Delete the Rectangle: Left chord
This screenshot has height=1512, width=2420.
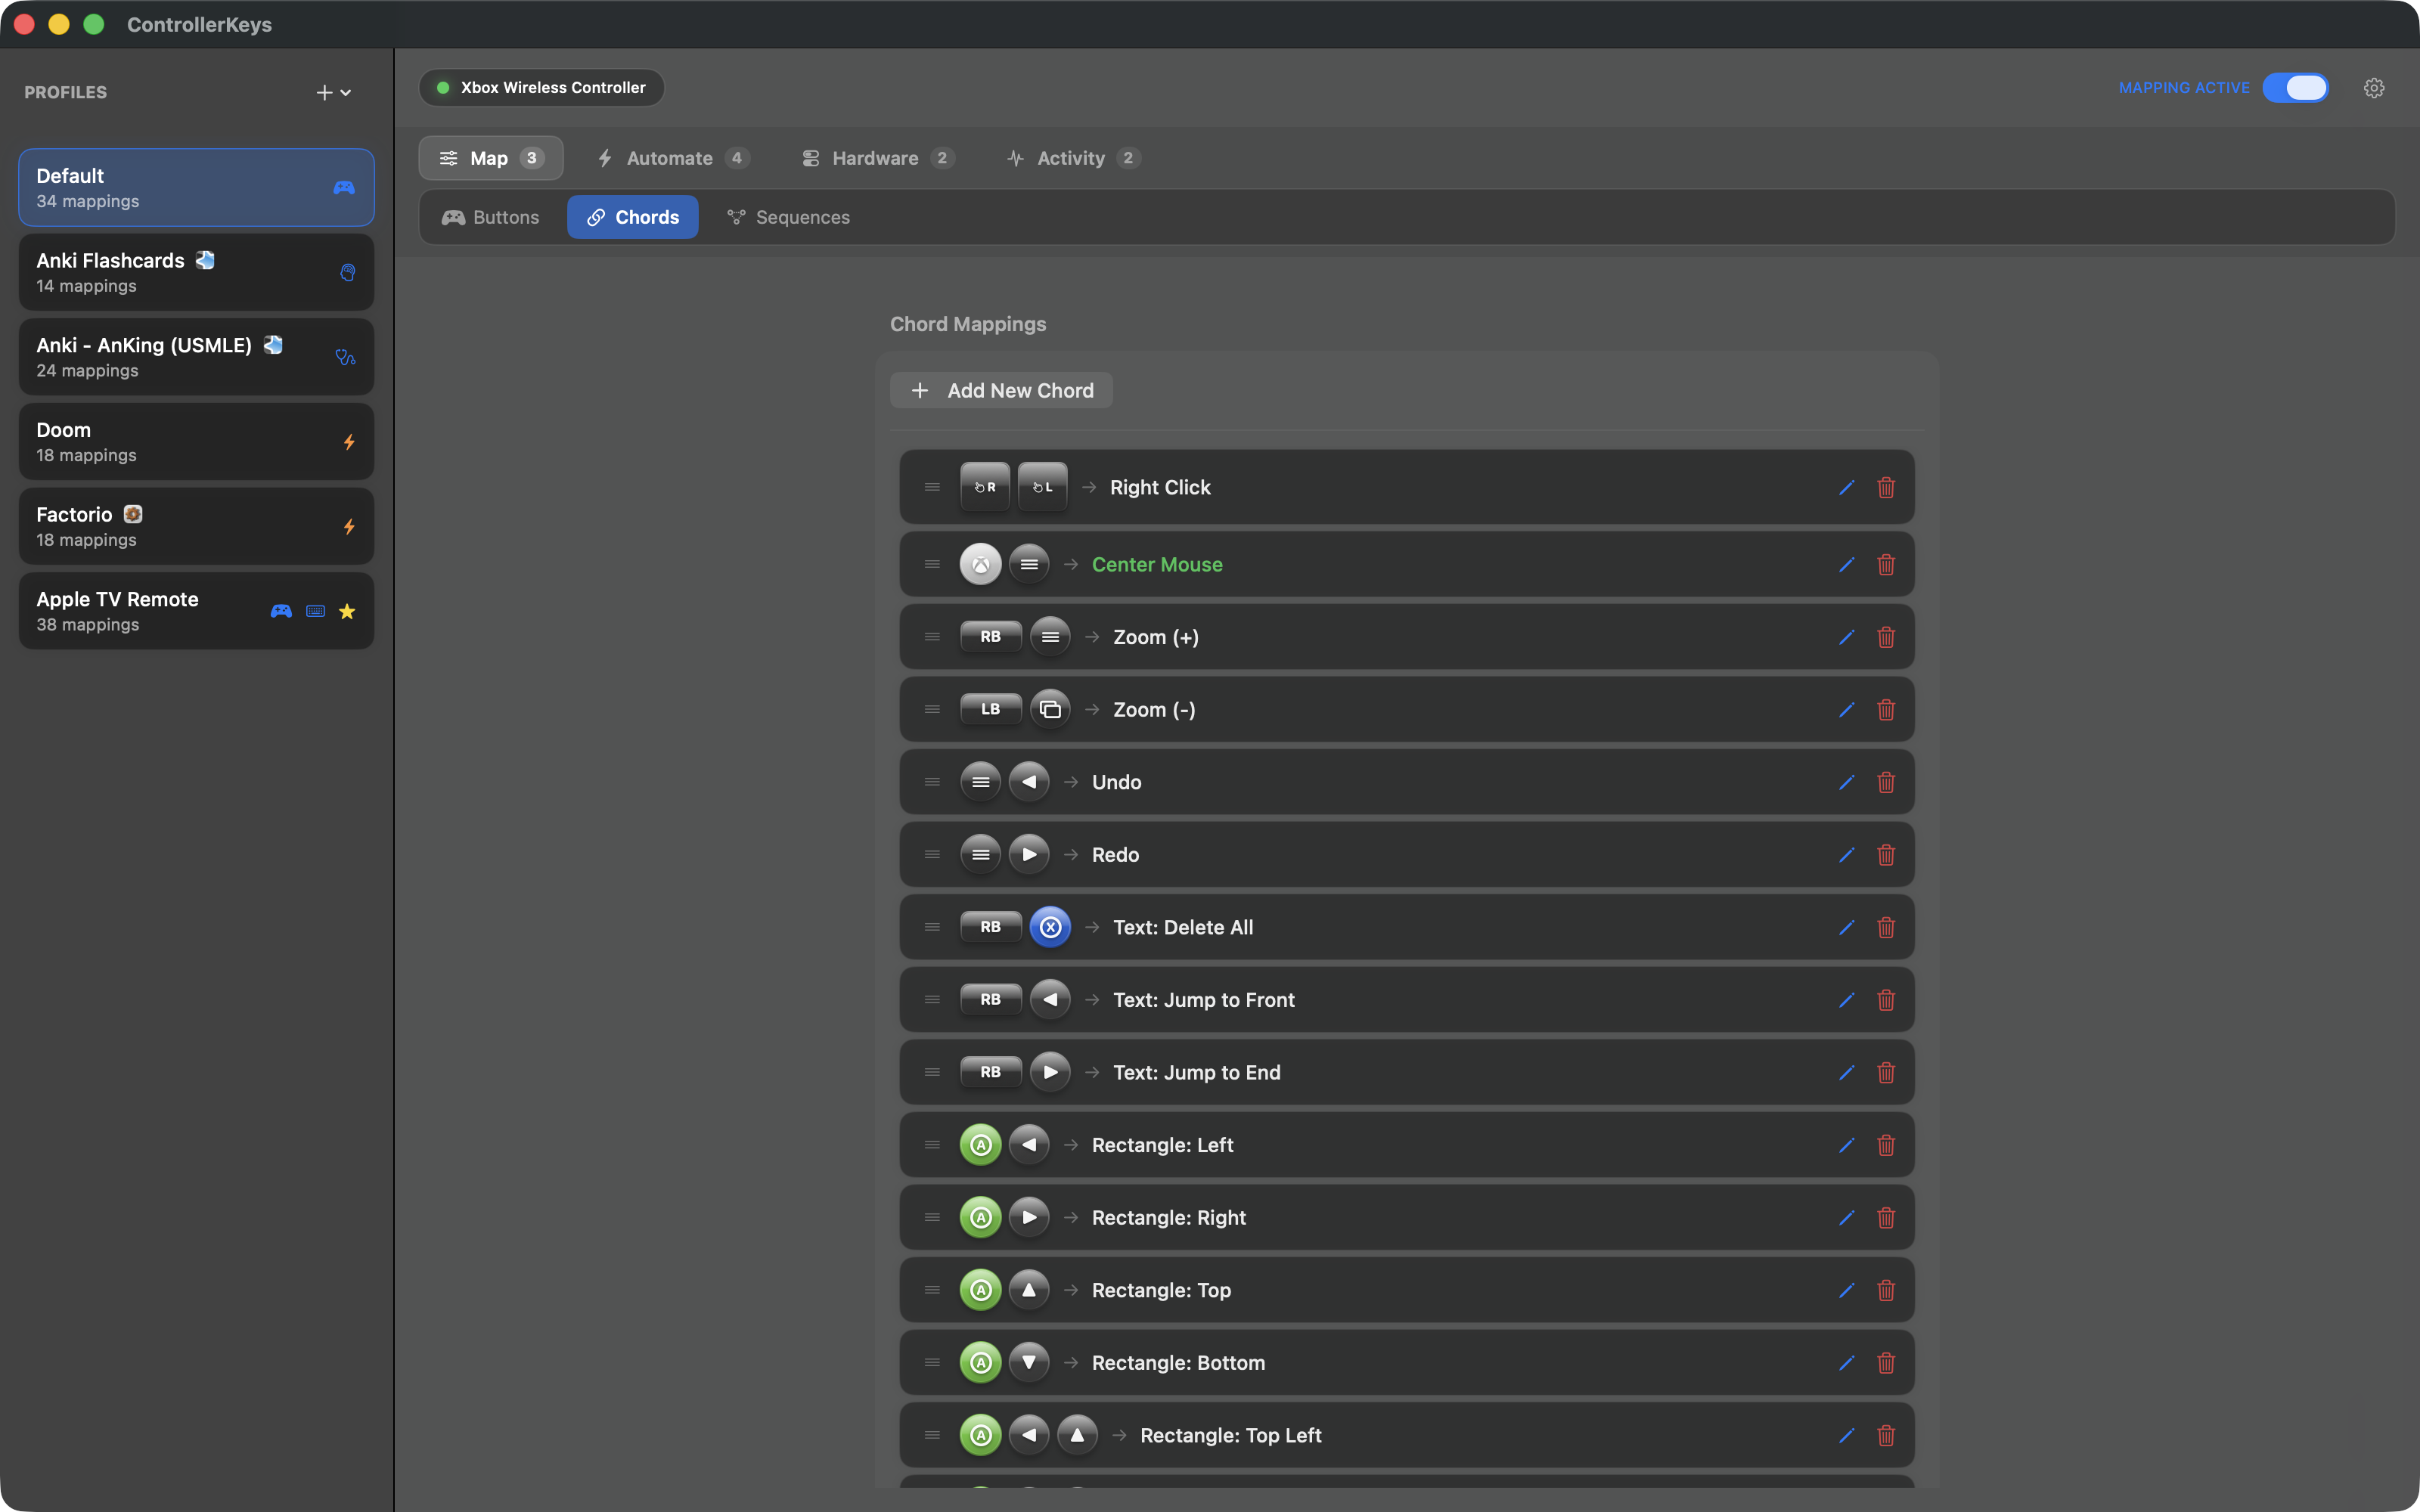click(1886, 1145)
